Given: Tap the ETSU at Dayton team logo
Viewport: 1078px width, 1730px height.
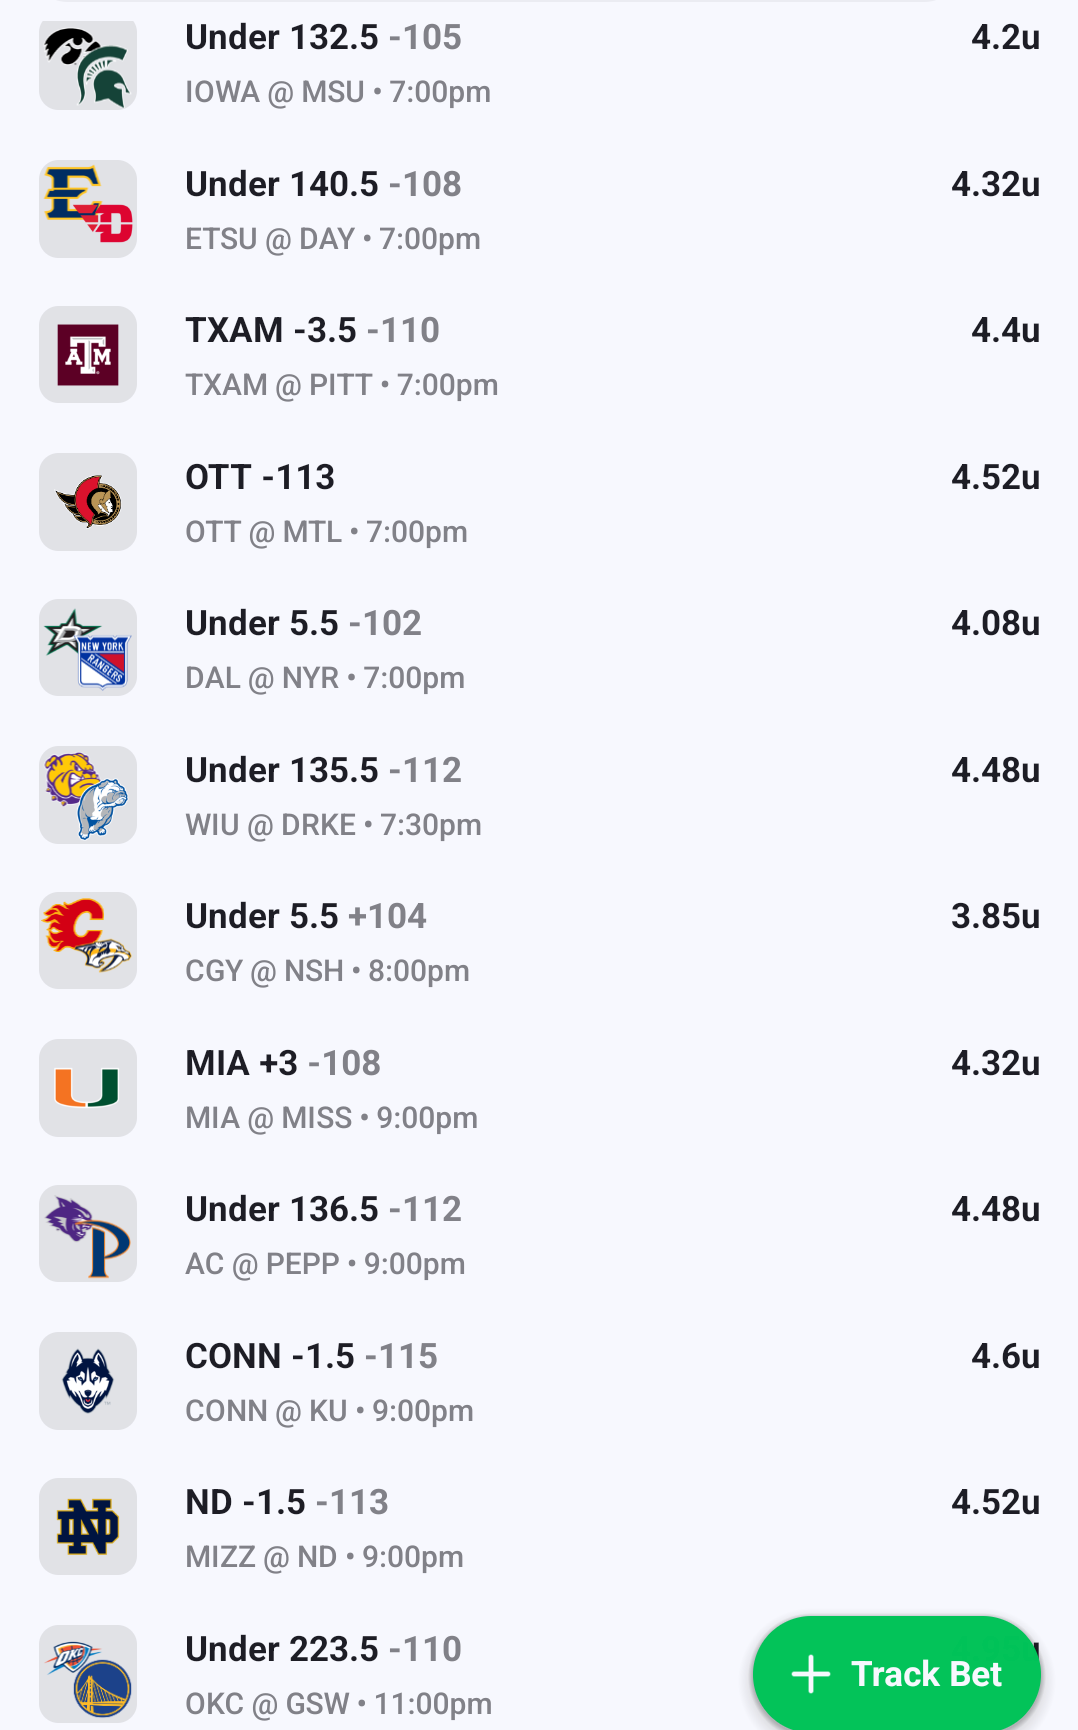Looking at the screenshot, I should [88, 209].
